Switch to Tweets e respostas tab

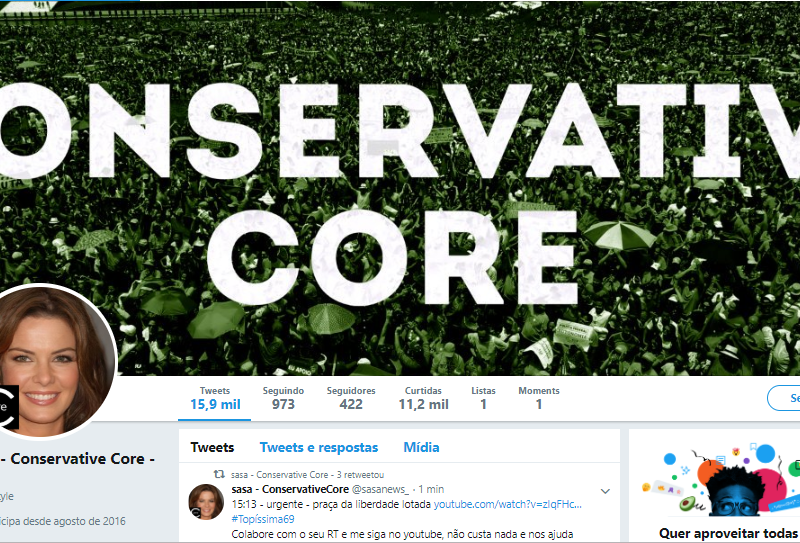(319, 448)
